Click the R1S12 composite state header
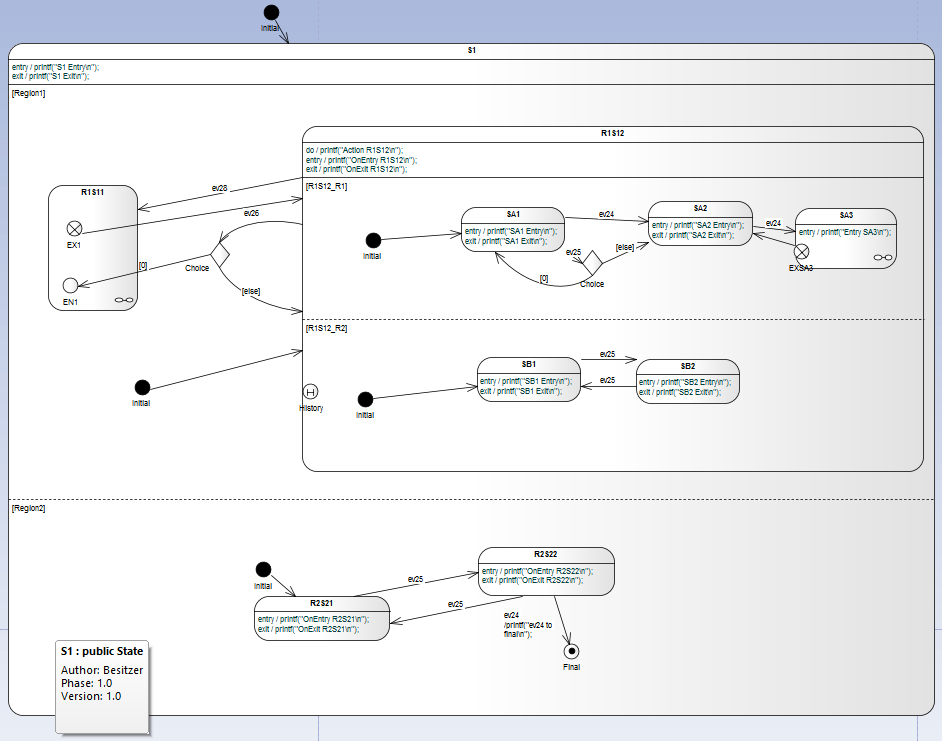Viewport: 942px width, 741px height. [x=612, y=133]
